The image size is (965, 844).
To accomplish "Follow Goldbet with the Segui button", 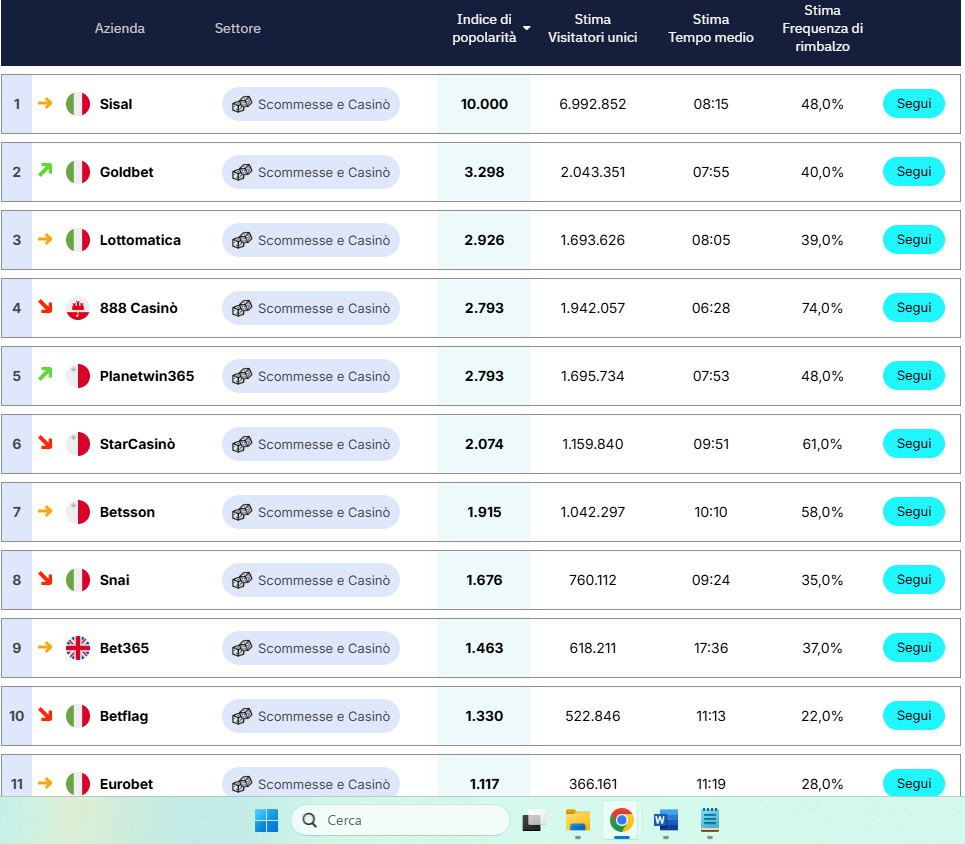I will [x=914, y=172].
